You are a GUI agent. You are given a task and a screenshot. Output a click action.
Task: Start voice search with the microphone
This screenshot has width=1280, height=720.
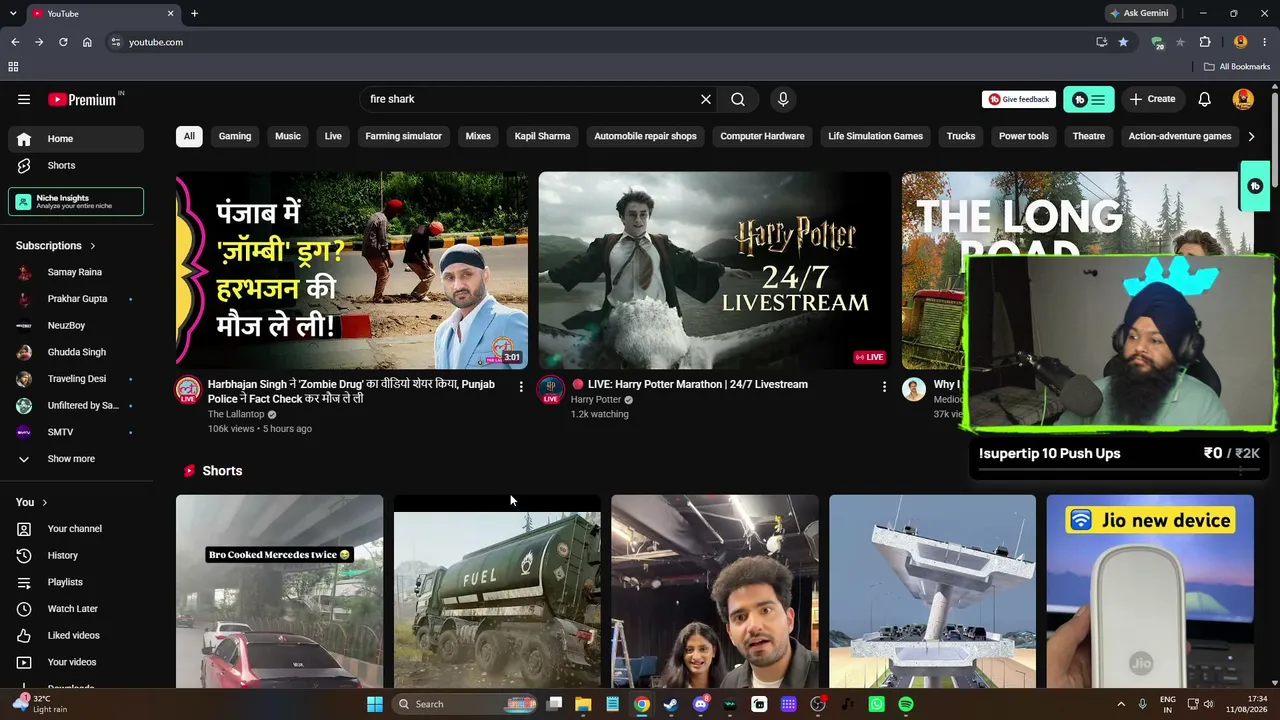click(x=783, y=99)
